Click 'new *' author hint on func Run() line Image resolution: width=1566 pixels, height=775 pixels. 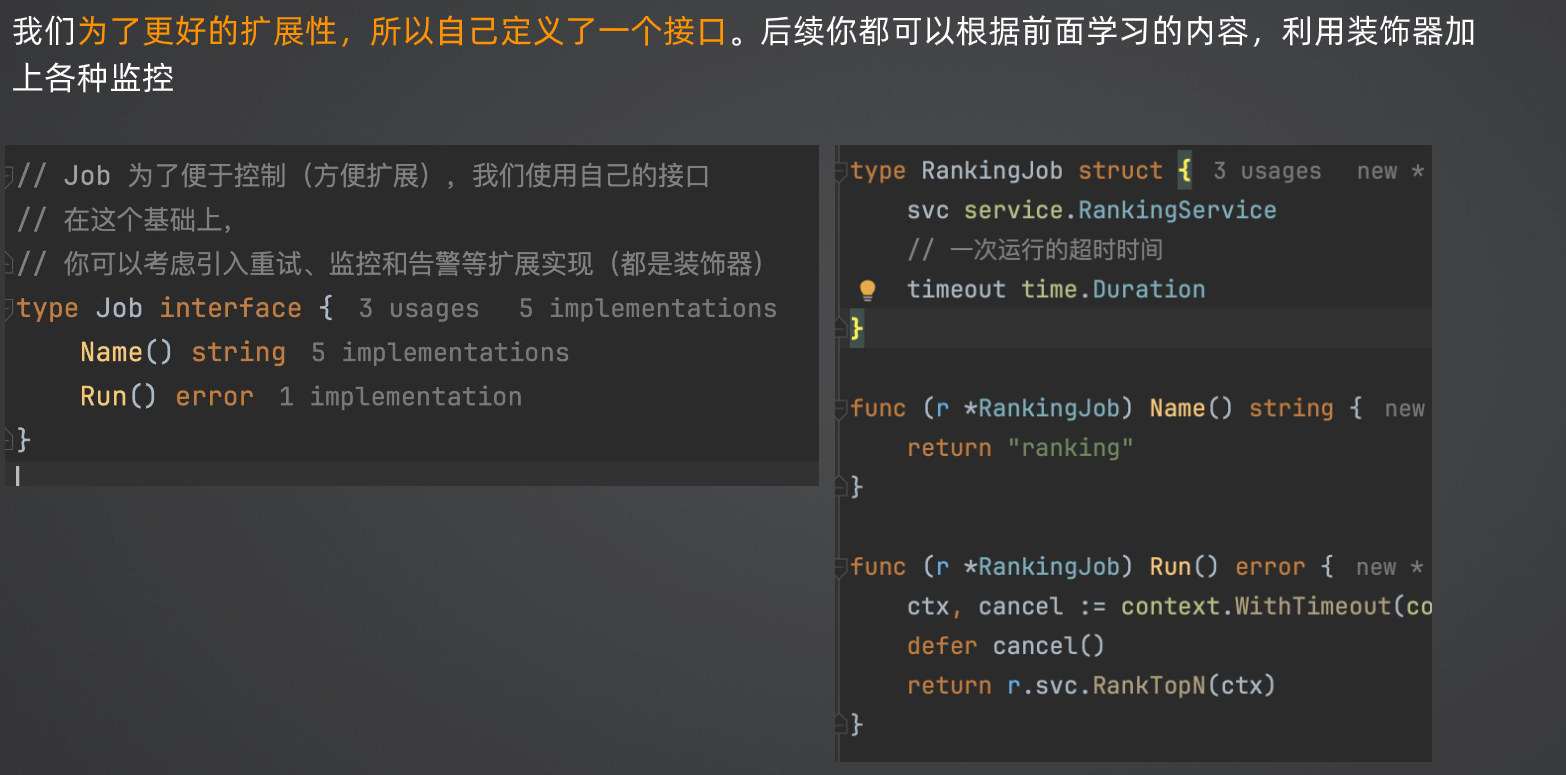[1390, 567]
